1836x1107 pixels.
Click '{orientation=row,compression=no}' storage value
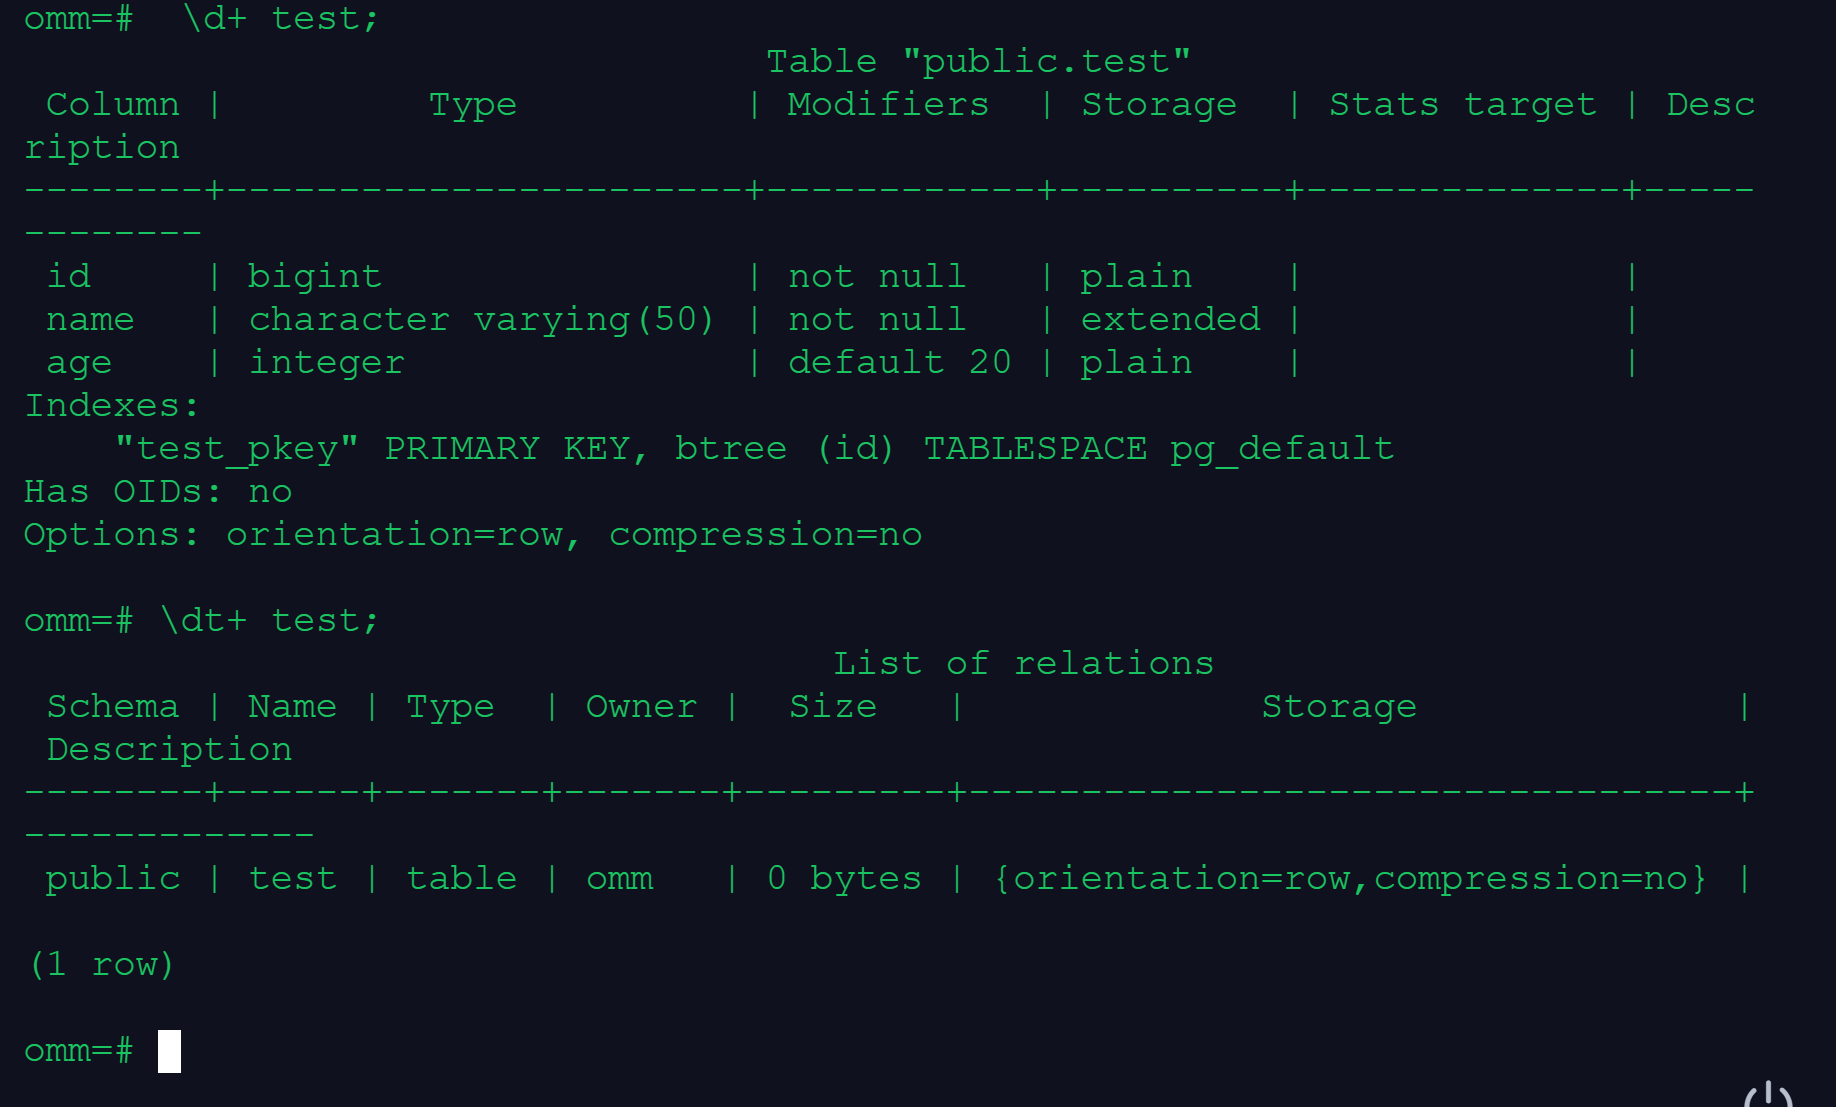pyautogui.click(x=1350, y=878)
